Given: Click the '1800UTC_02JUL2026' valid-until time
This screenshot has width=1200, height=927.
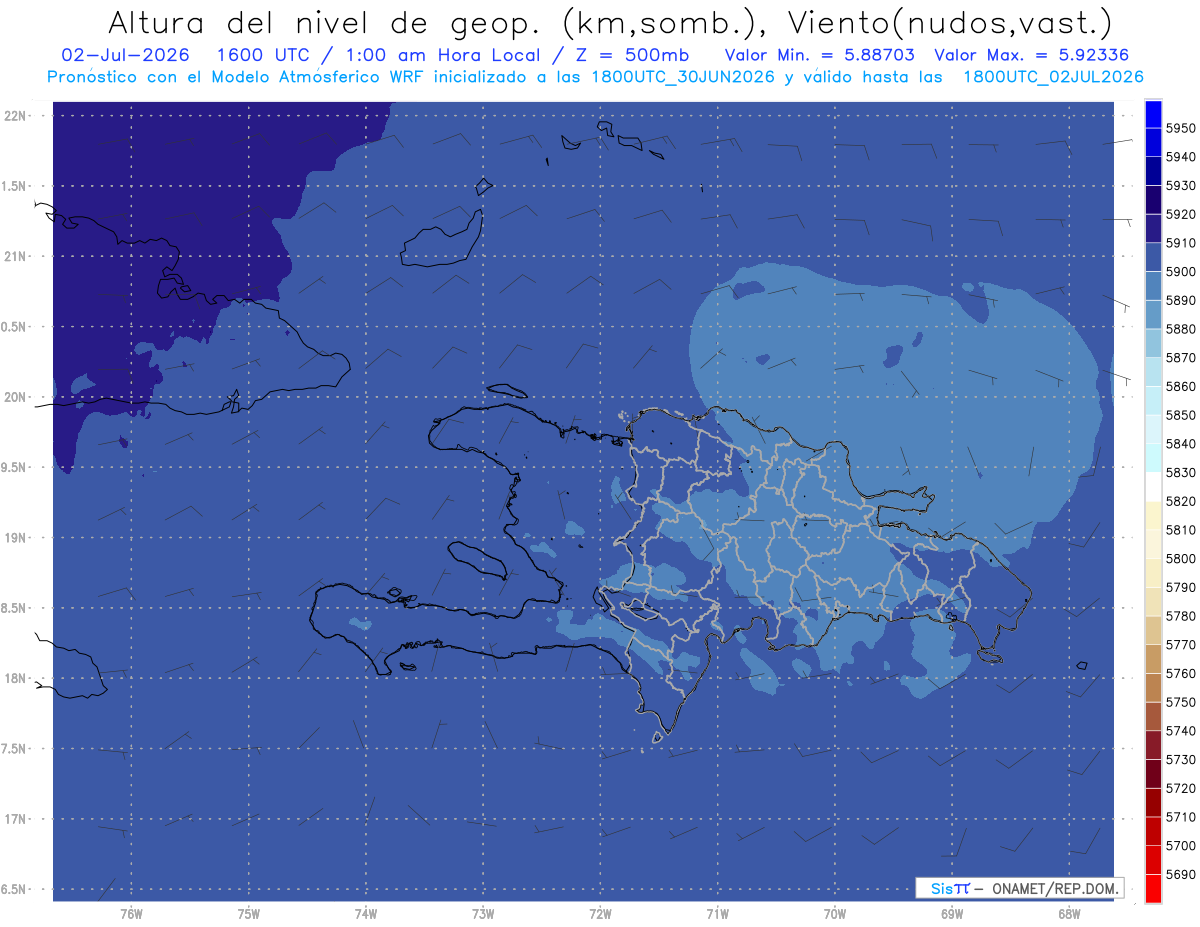Looking at the screenshot, I should (x=1053, y=77).
